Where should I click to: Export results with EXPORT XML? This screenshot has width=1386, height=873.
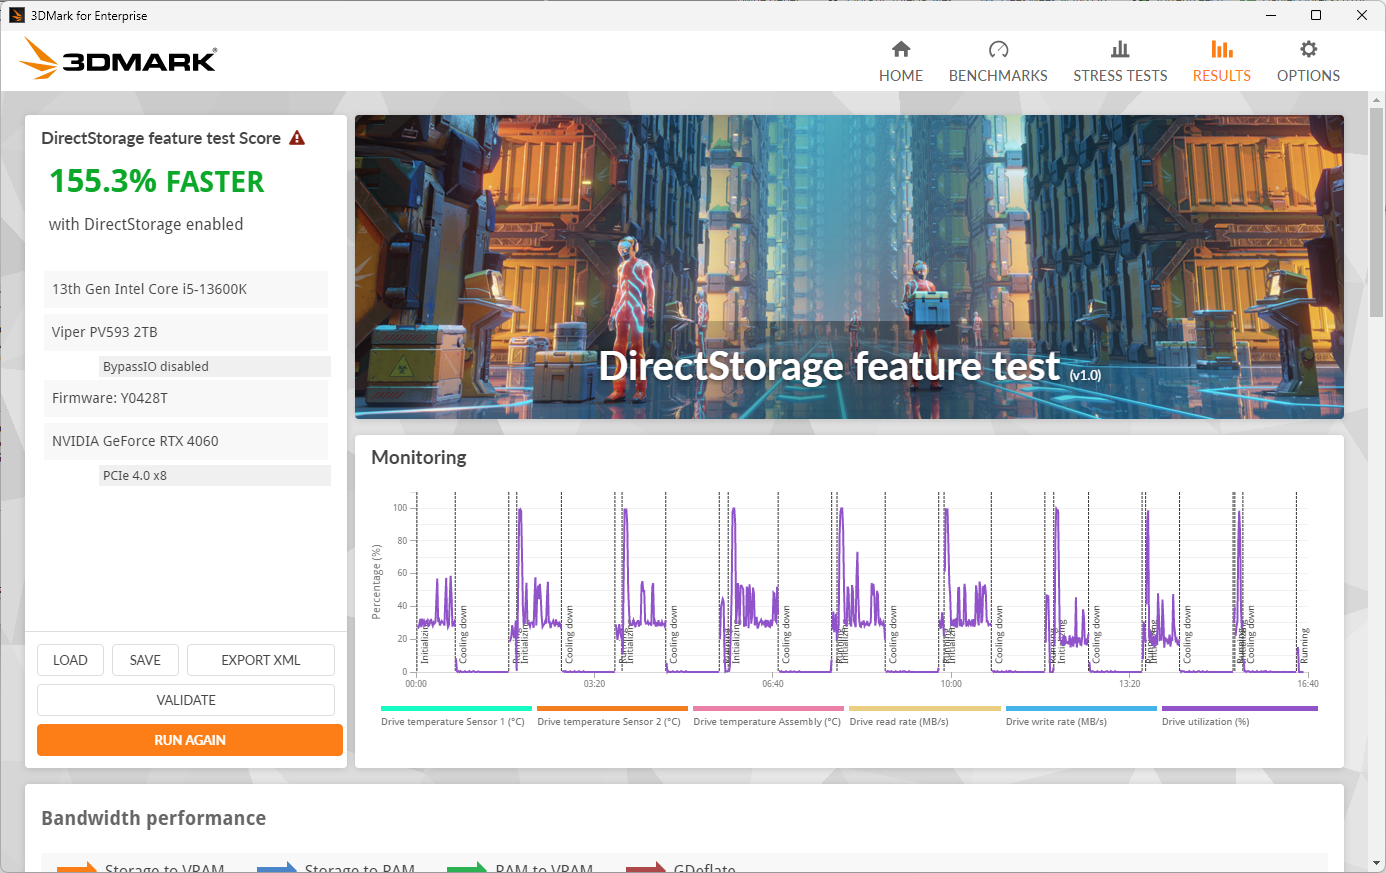click(x=260, y=660)
